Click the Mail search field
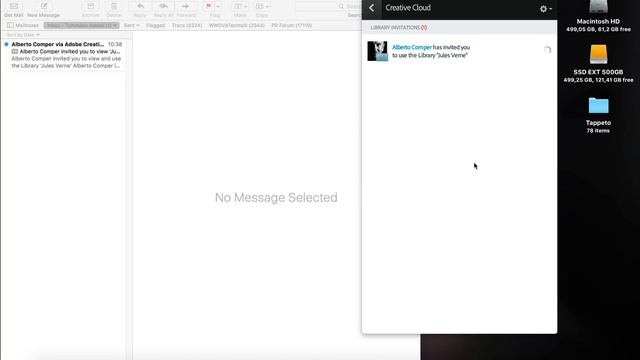 (x=328, y=7)
